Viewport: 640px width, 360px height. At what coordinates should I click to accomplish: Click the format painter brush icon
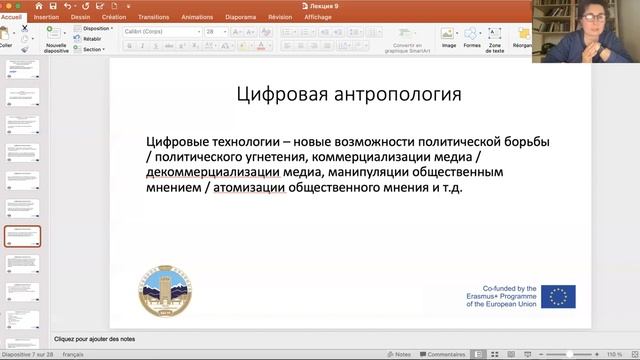coord(24,49)
